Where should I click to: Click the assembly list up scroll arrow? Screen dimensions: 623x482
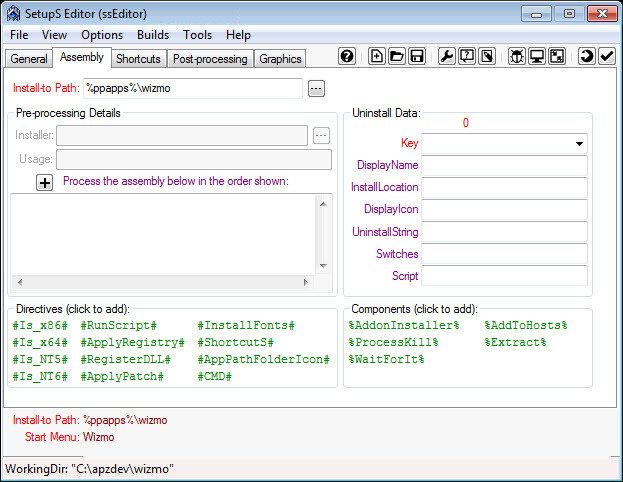pos(323,204)
